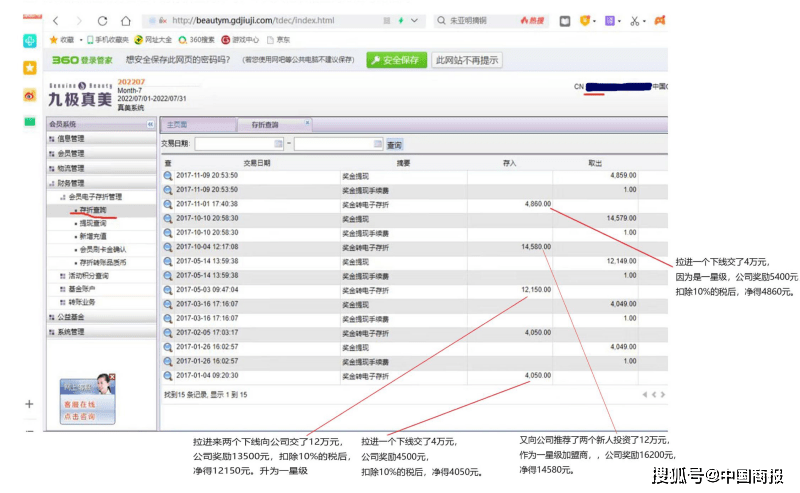Click calendar icon of end date field
The width and height of the screenshot is (800, 493).
377,144
